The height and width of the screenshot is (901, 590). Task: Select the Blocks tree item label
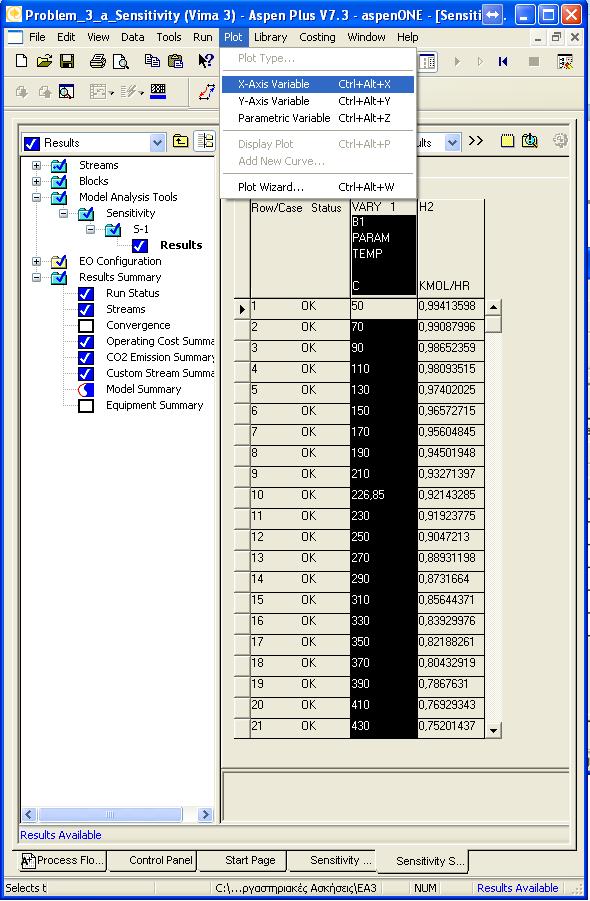[94, 181]
